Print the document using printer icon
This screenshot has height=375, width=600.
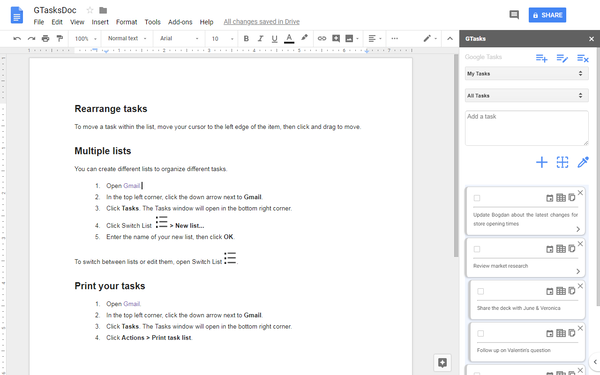[46, 38]
